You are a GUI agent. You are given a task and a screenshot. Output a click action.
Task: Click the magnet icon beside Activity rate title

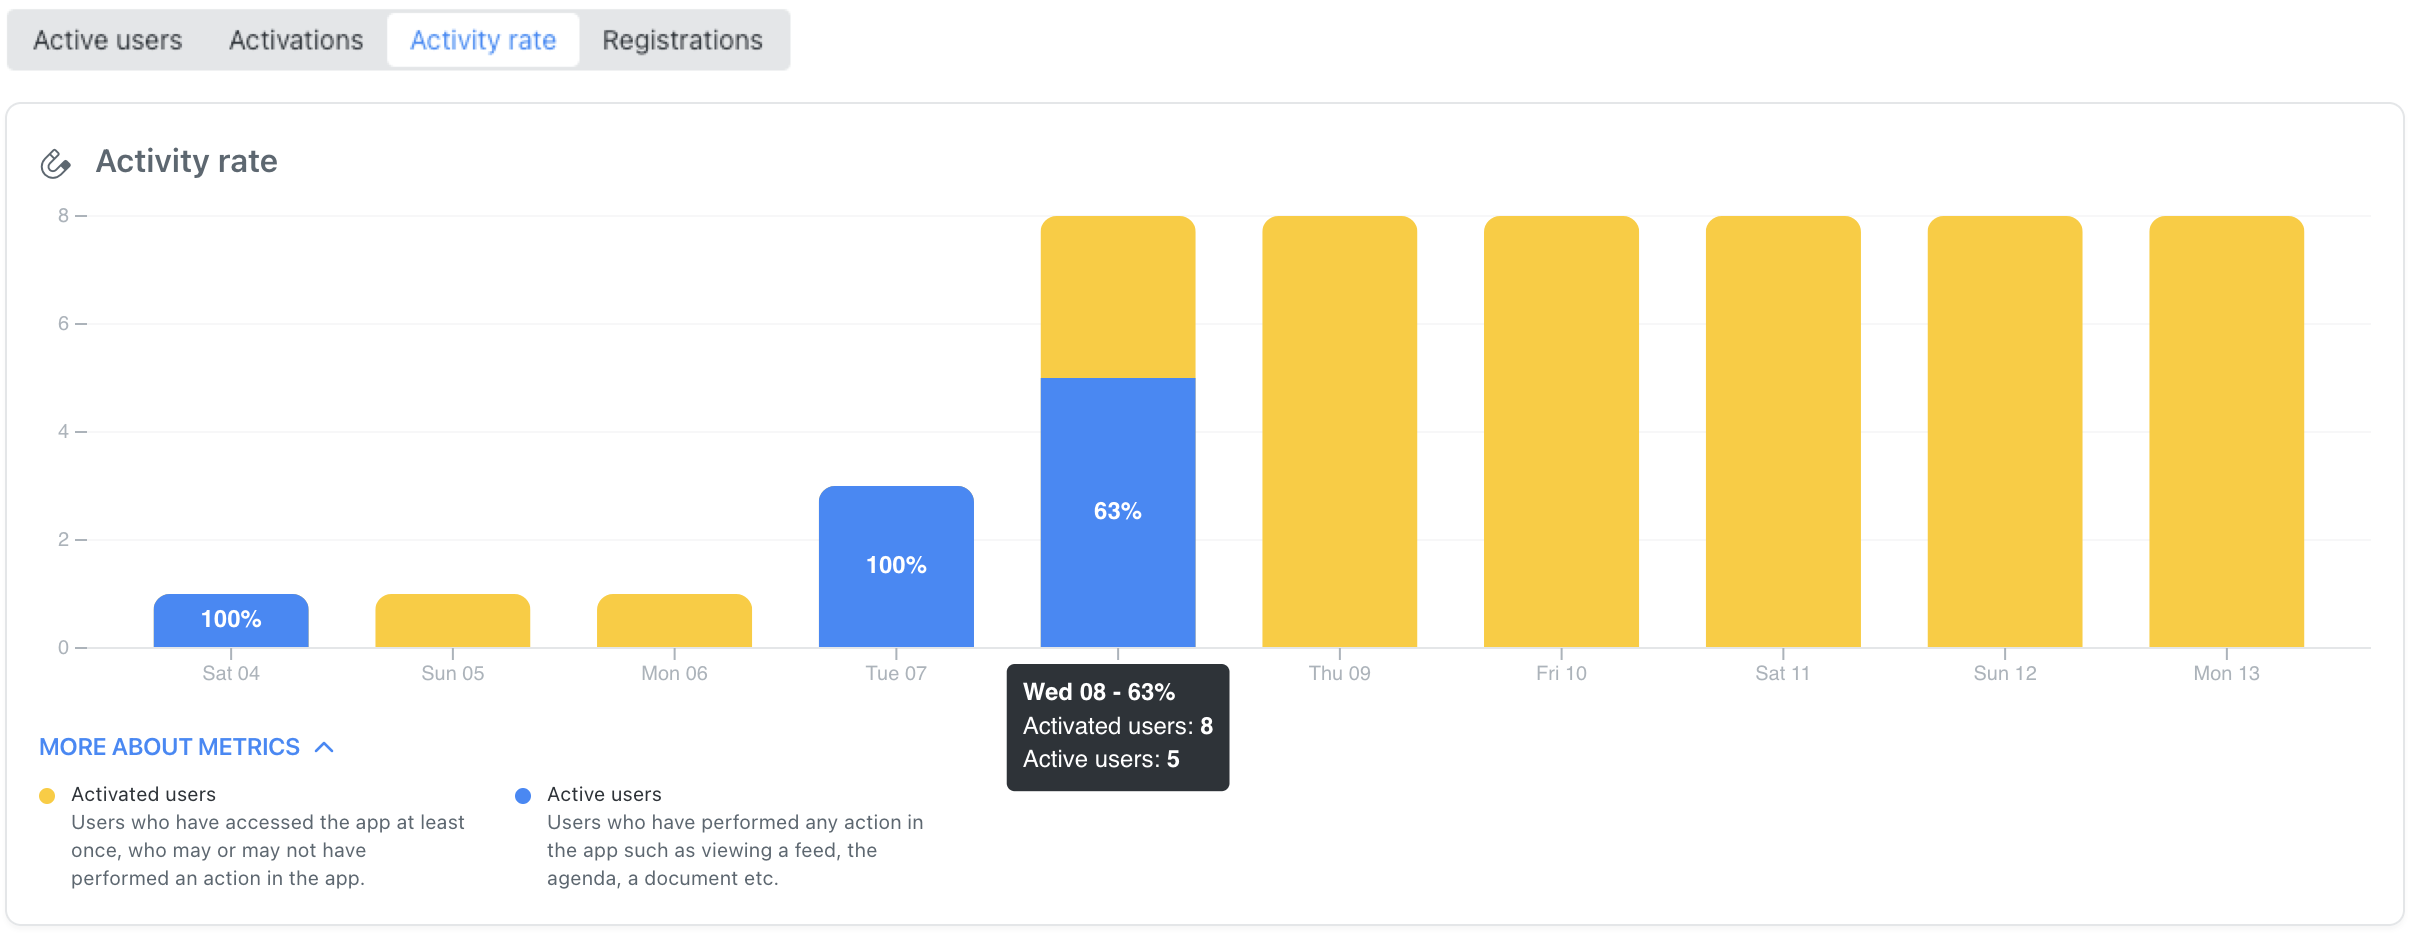56,161
